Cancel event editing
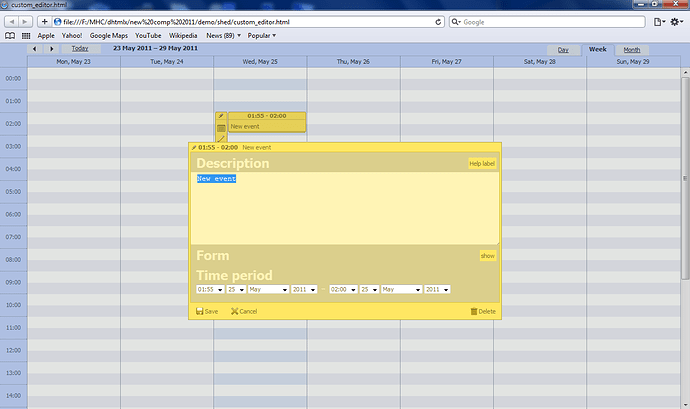690x409 pixels. click(x=244, y=311)
